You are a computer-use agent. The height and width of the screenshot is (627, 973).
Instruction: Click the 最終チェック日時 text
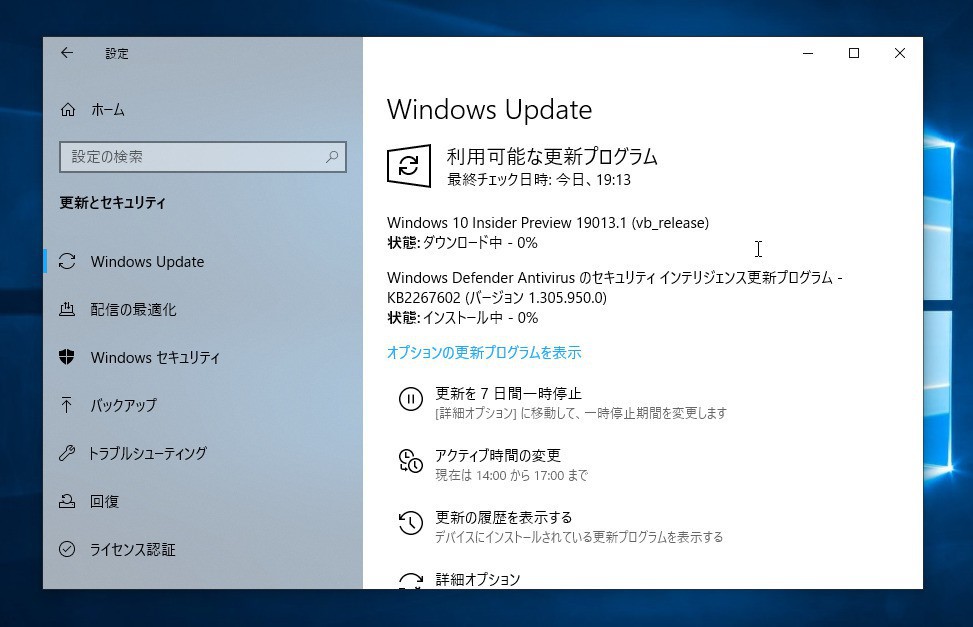click(x=539, y=180)
